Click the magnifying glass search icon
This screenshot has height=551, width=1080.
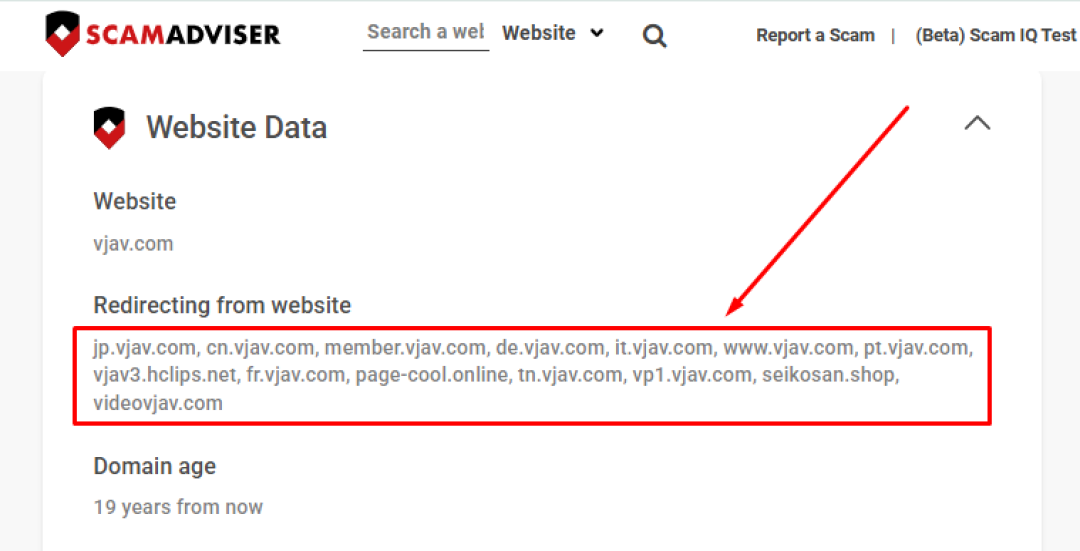point(654,35)
